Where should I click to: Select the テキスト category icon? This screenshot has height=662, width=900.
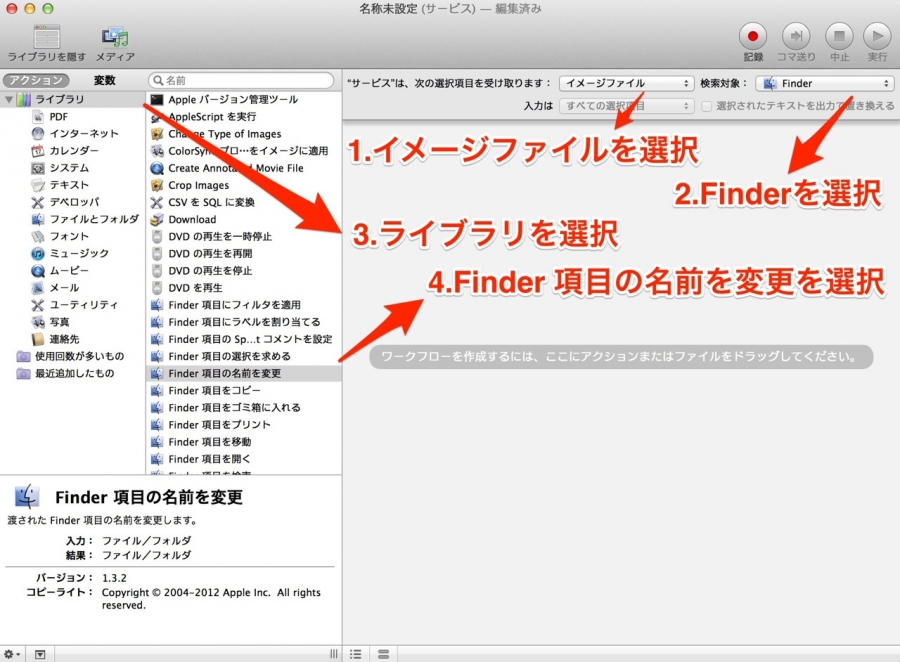pos(38,185)
